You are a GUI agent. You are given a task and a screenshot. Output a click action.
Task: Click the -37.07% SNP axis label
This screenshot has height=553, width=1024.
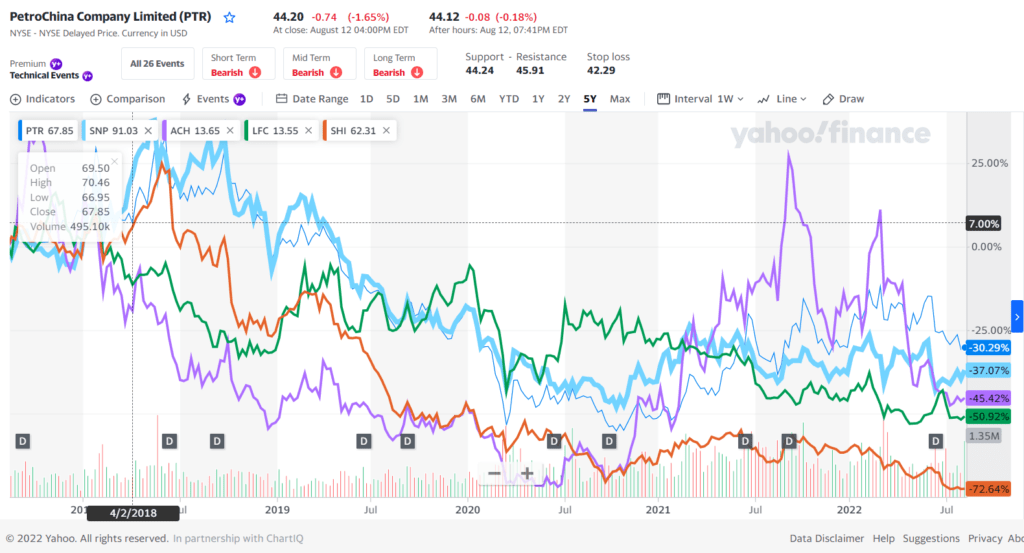988,370
